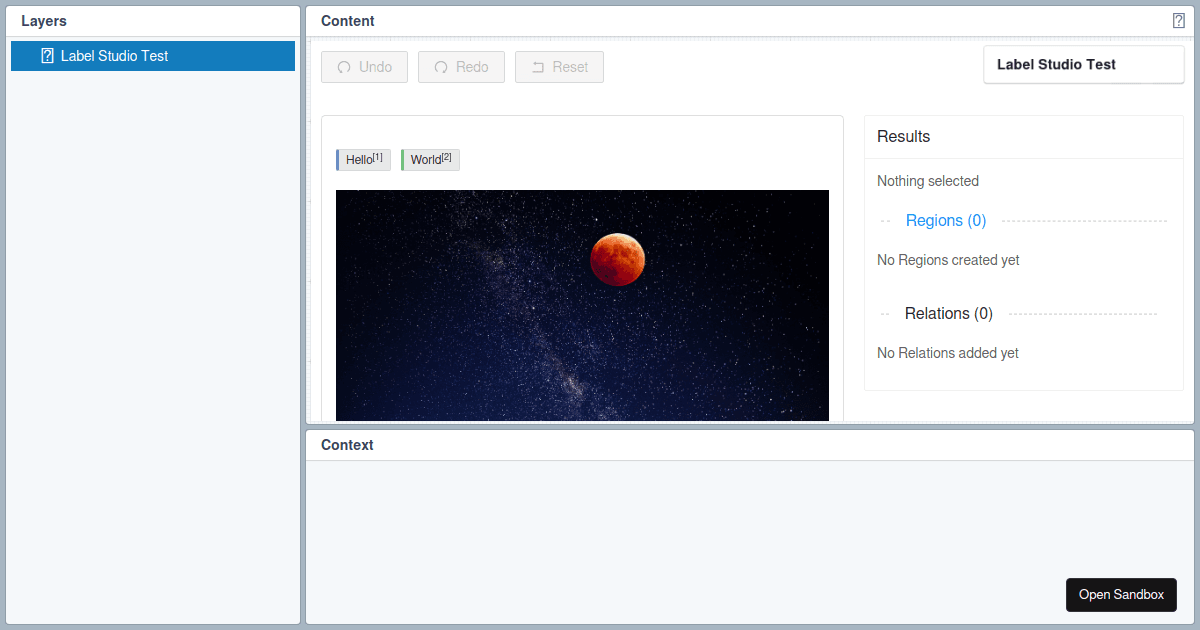
Task: Click the Open Sandbox button
Action: [x=1121, y=594]
